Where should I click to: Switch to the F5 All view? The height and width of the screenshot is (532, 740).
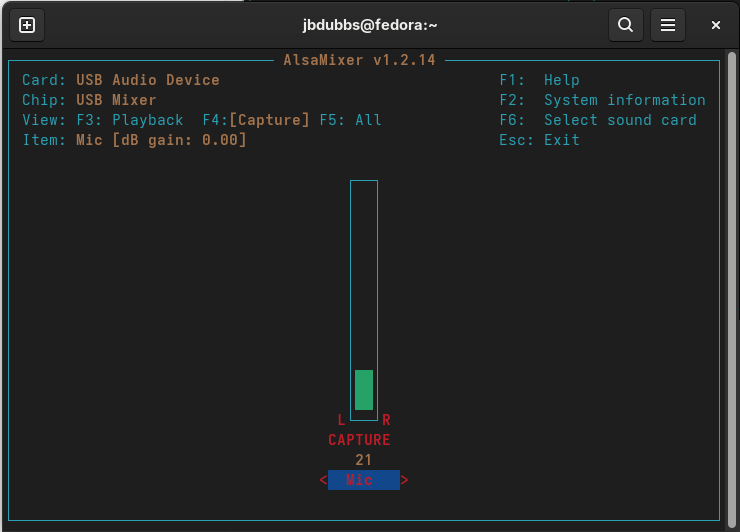tap(350, 120)
